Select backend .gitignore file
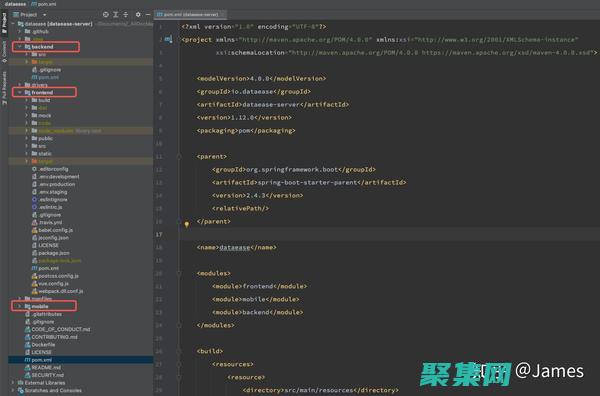Image resolution: width=600 pixels, height=396 pixels. (50, 70)
